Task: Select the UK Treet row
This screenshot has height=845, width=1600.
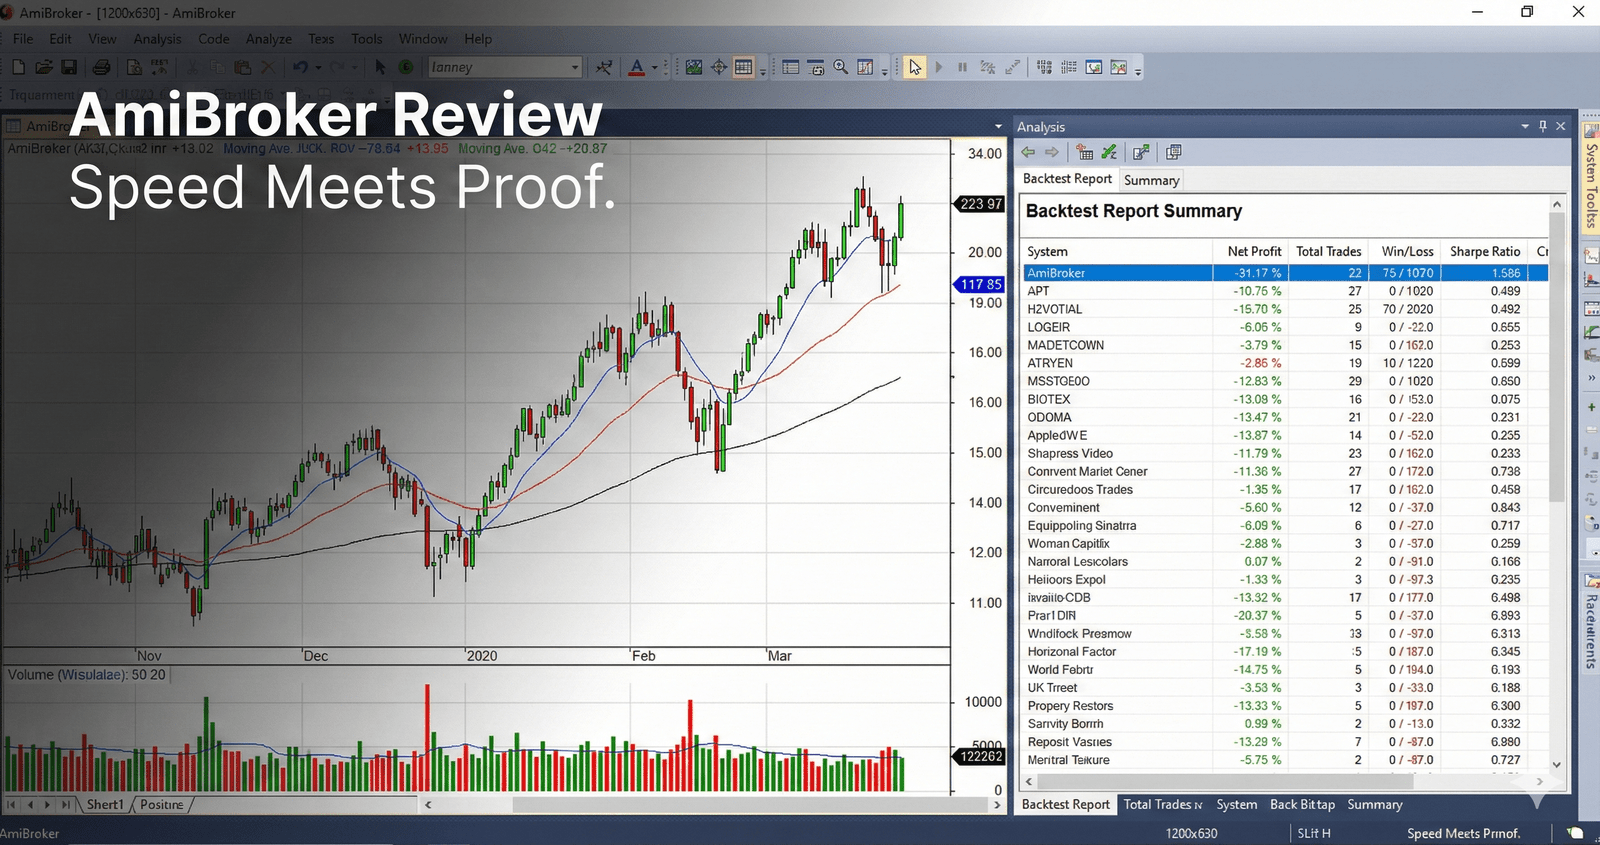Action: click(1285, 687)
